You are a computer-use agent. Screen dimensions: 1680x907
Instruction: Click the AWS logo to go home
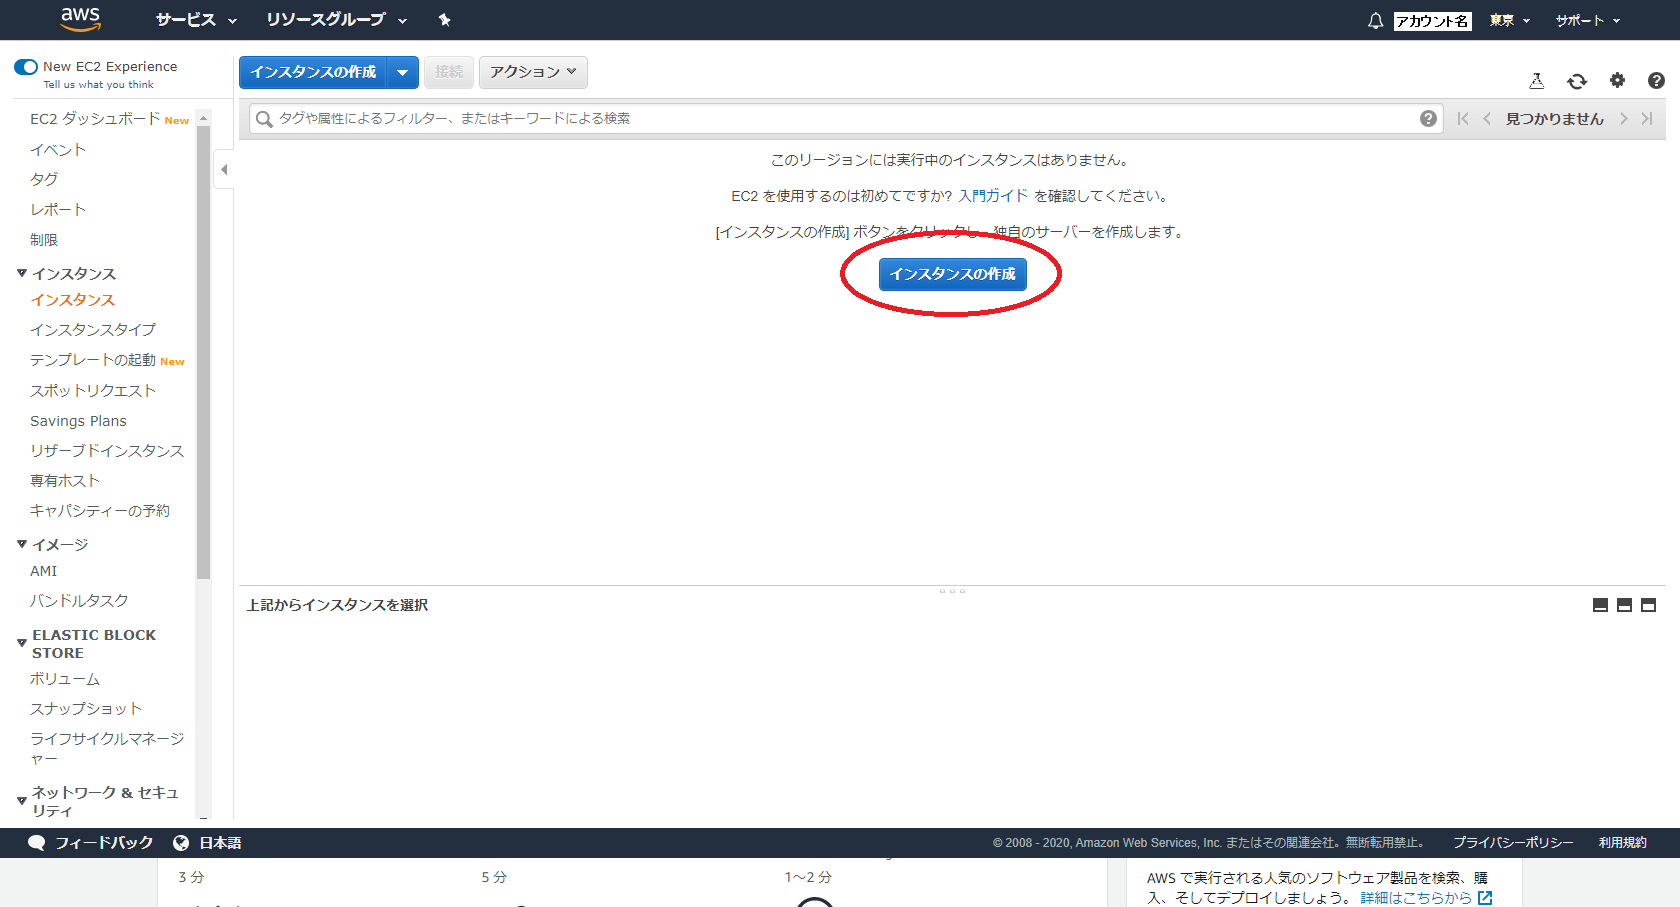click(x=80, y=19)
